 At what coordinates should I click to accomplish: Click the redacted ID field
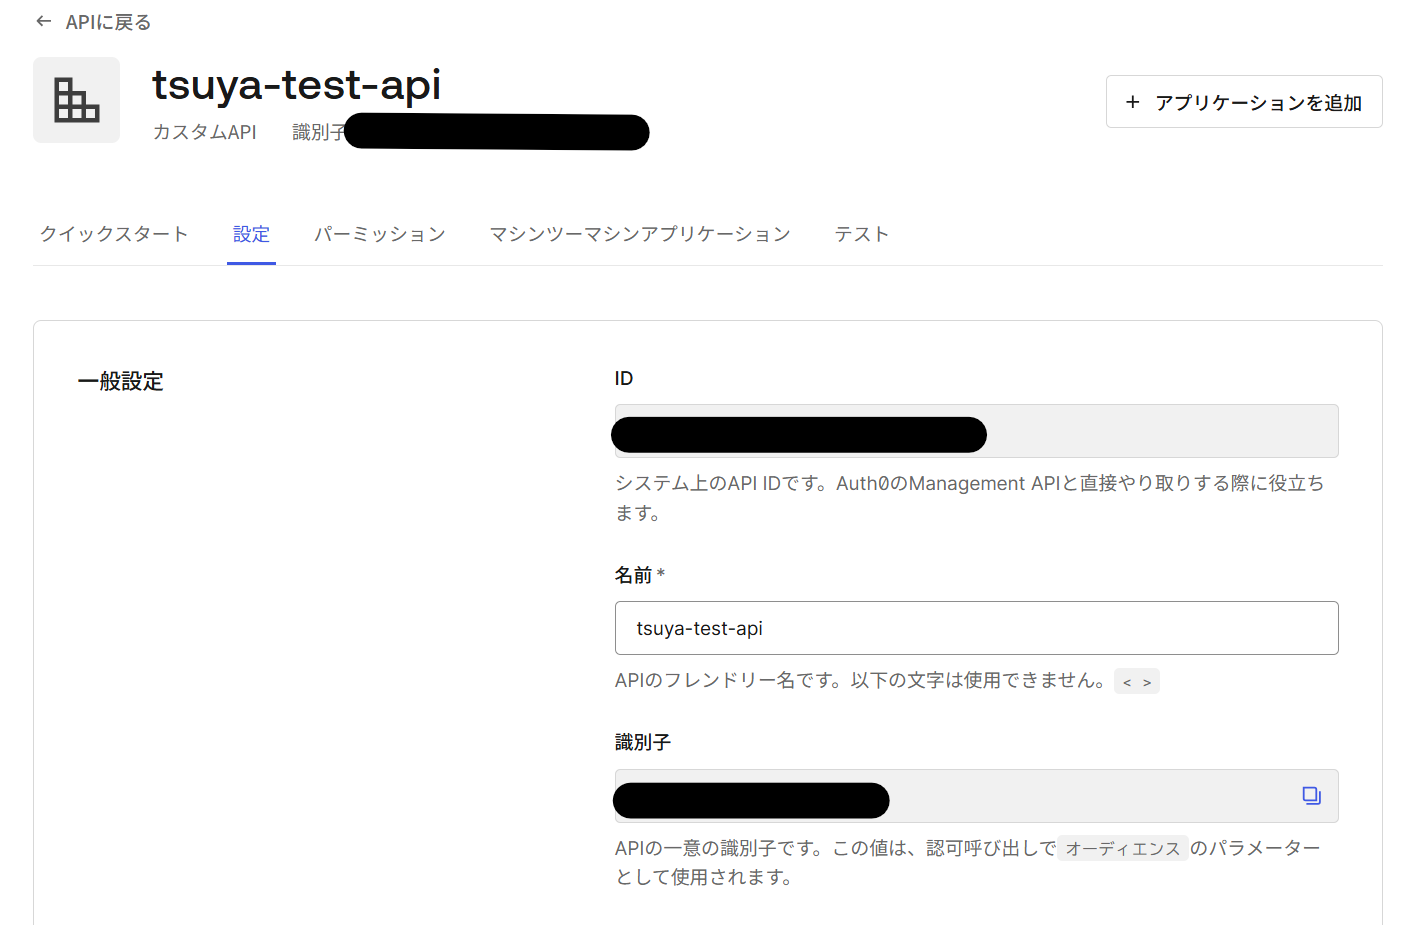pos(976,431)
